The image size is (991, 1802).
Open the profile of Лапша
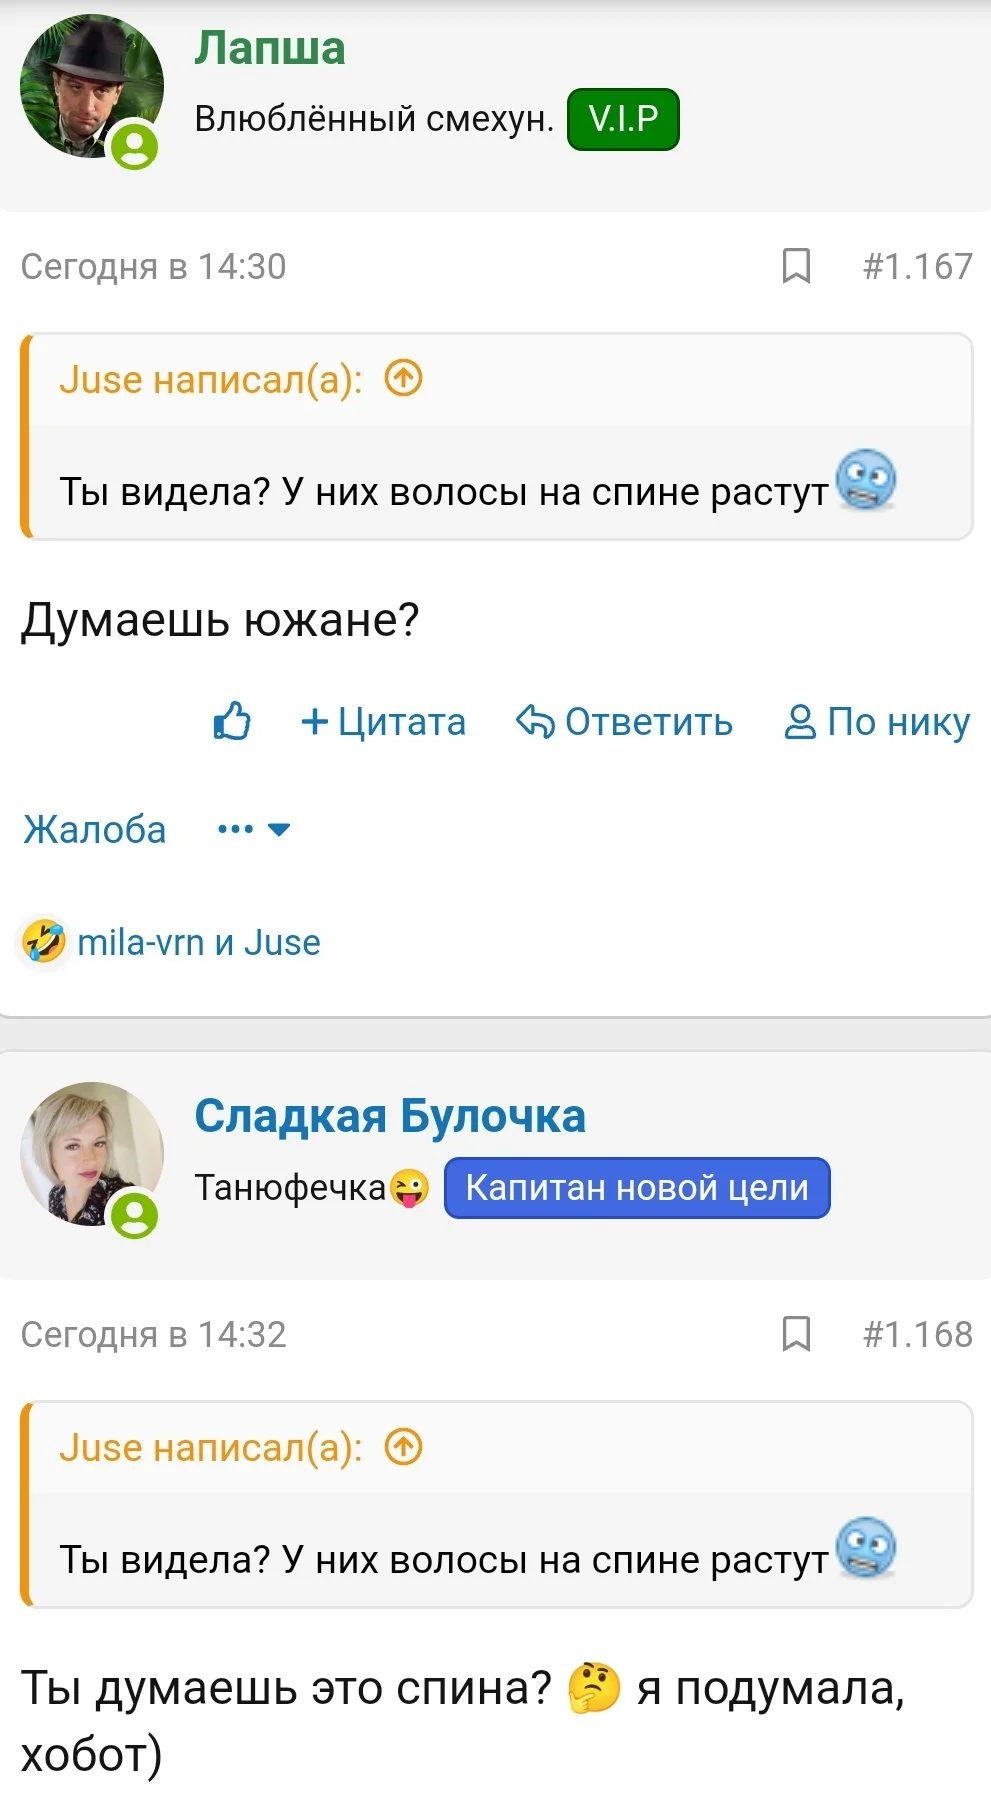click(270, 46)
